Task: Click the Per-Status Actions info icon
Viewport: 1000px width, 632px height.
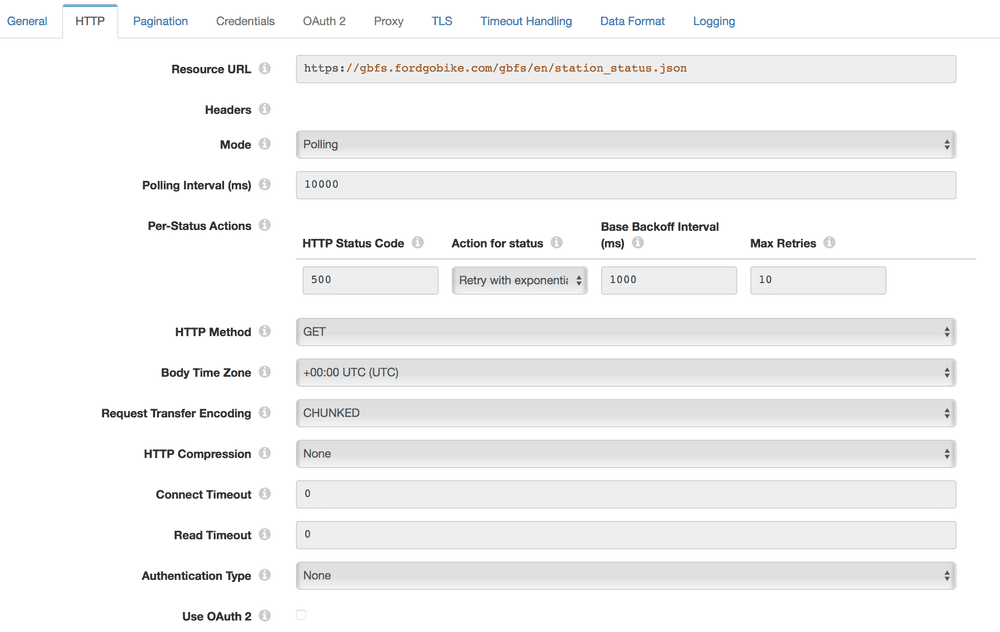Action: coord(265,226)
